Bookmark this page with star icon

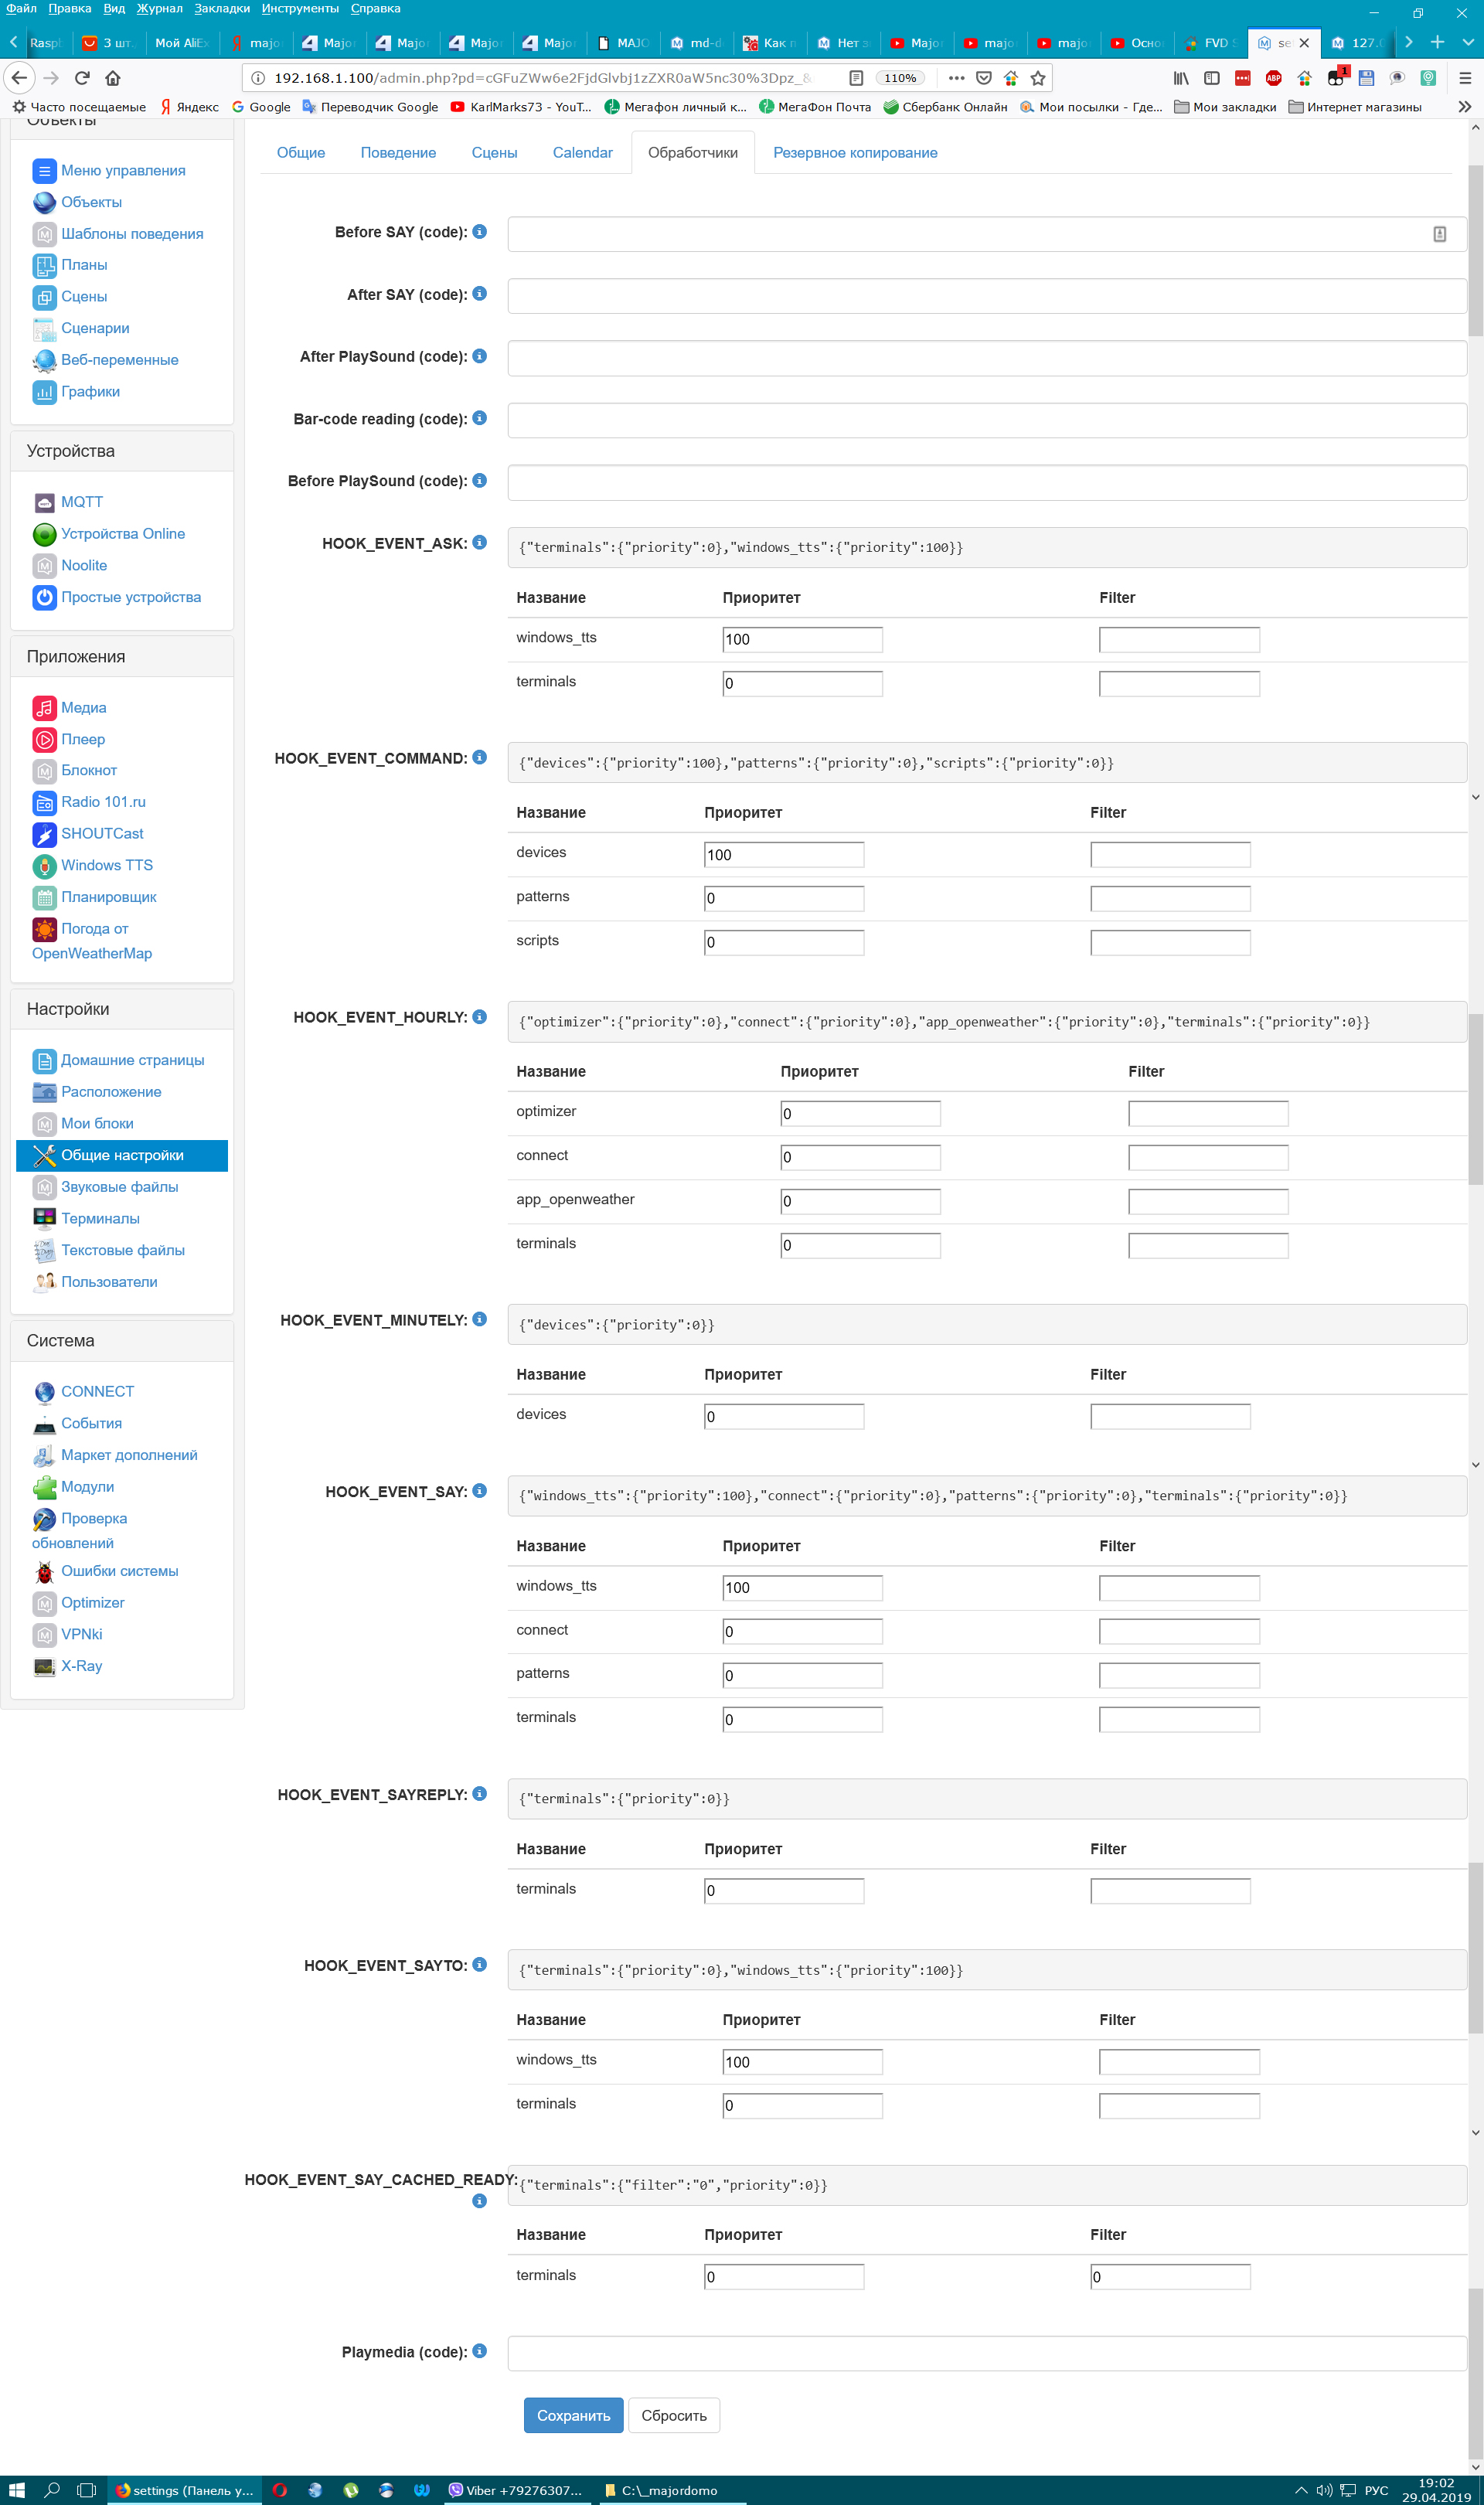(1038, 78)
